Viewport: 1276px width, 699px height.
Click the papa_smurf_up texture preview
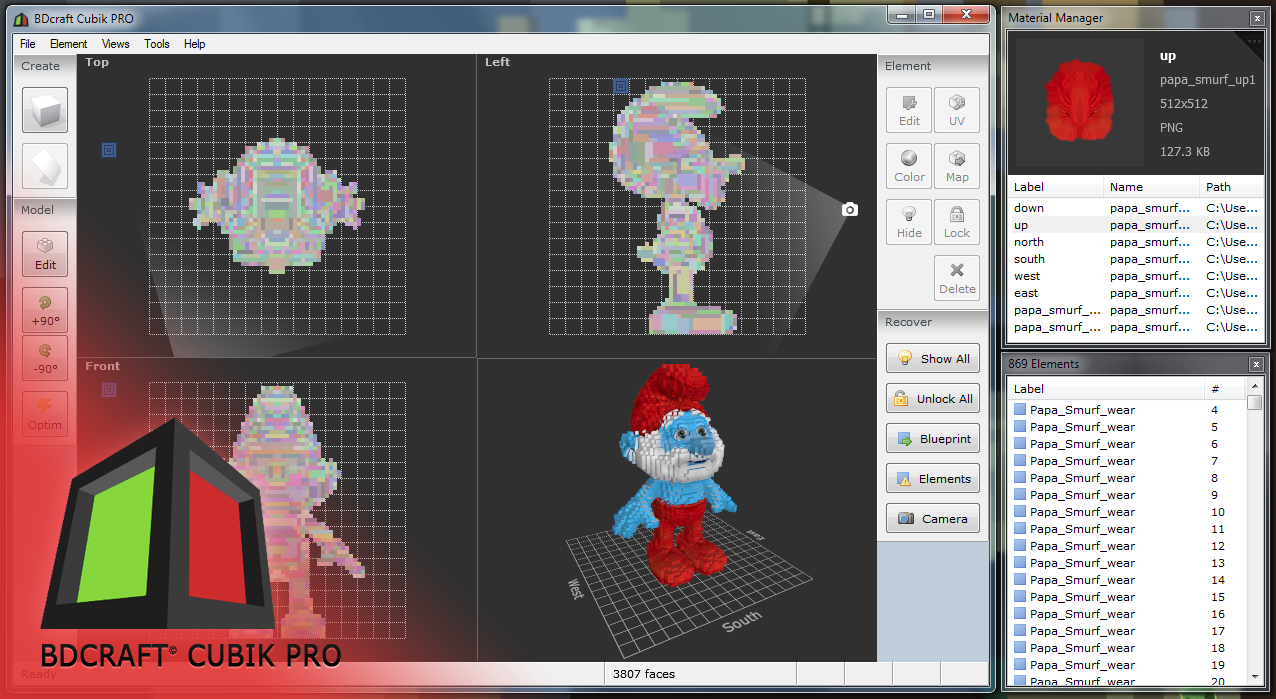pyautogui.click(x=1080, y=104)
